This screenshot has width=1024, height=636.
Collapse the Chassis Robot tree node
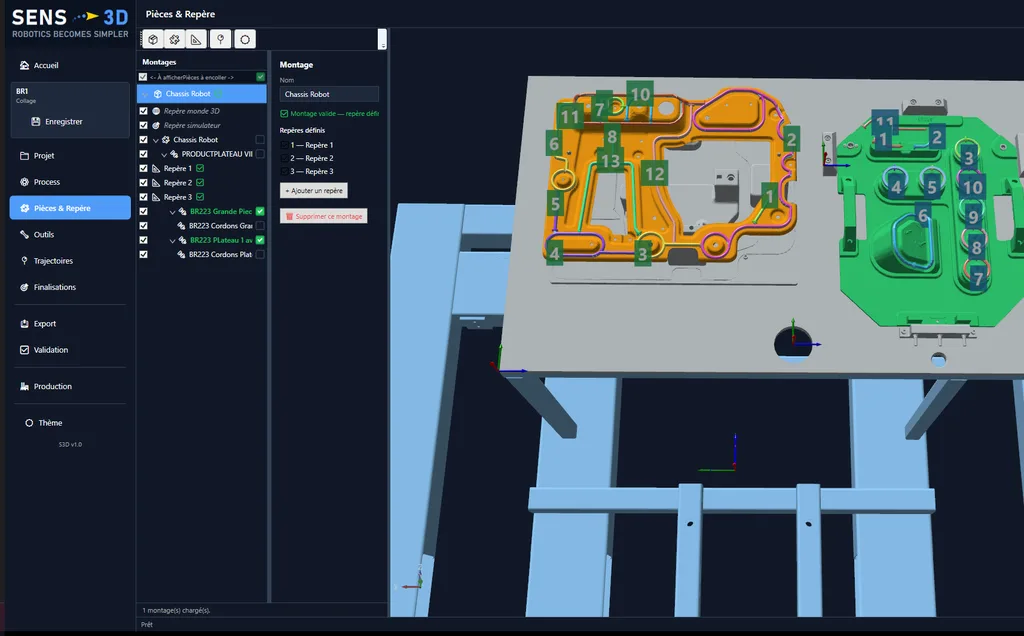tap(156, 140)
